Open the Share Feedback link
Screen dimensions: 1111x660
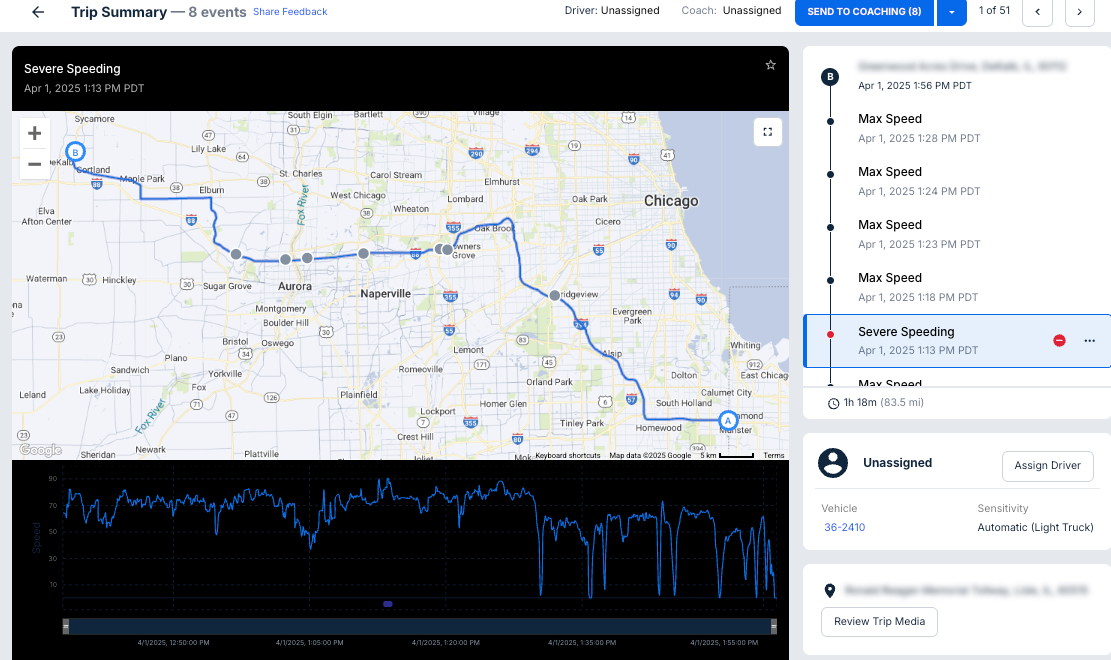290,12
